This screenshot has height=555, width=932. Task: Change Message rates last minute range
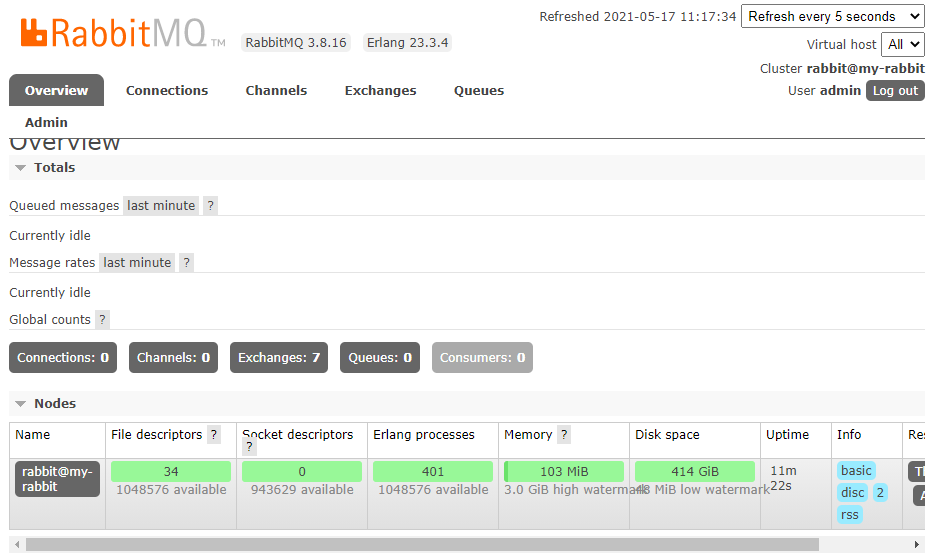137,263
